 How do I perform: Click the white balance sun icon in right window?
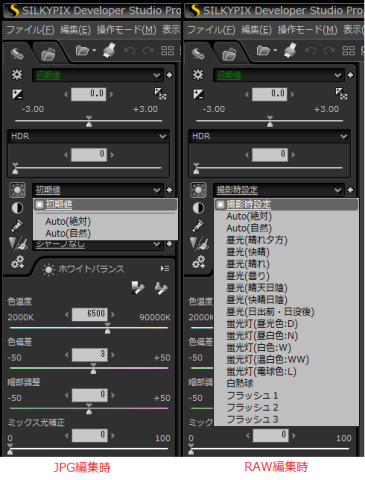199,190
